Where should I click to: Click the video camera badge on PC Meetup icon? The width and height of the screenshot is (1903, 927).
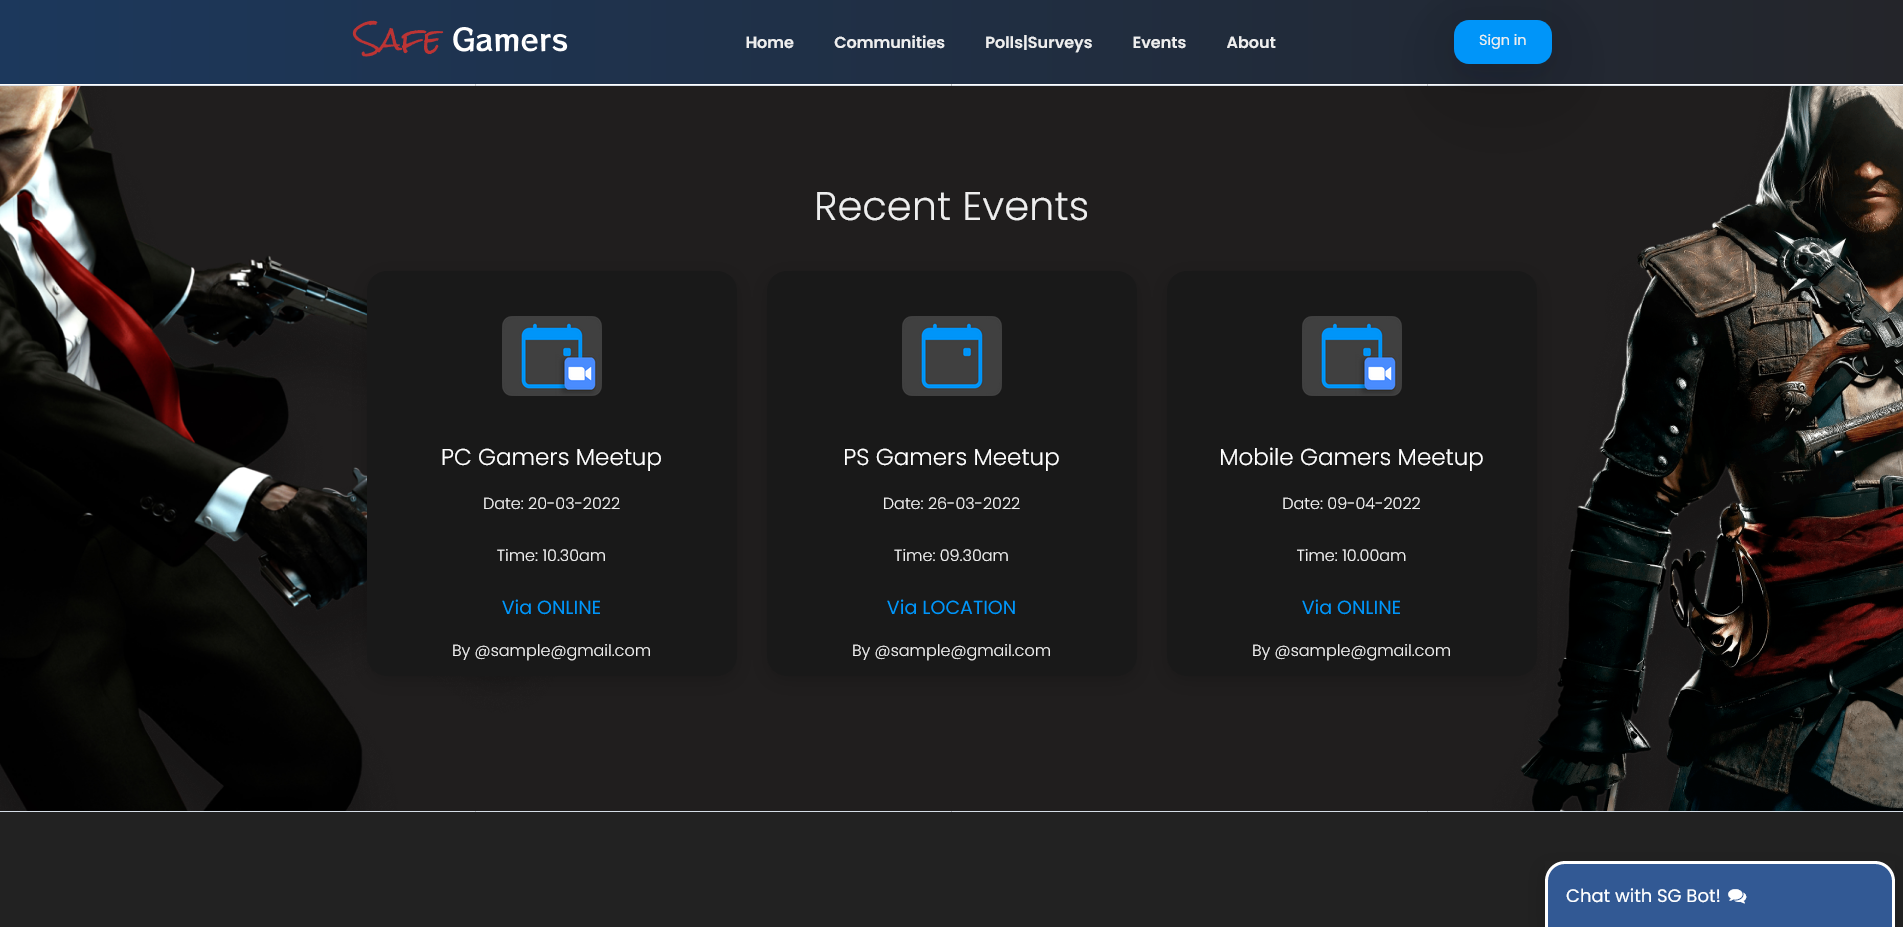tap(582, 372)
